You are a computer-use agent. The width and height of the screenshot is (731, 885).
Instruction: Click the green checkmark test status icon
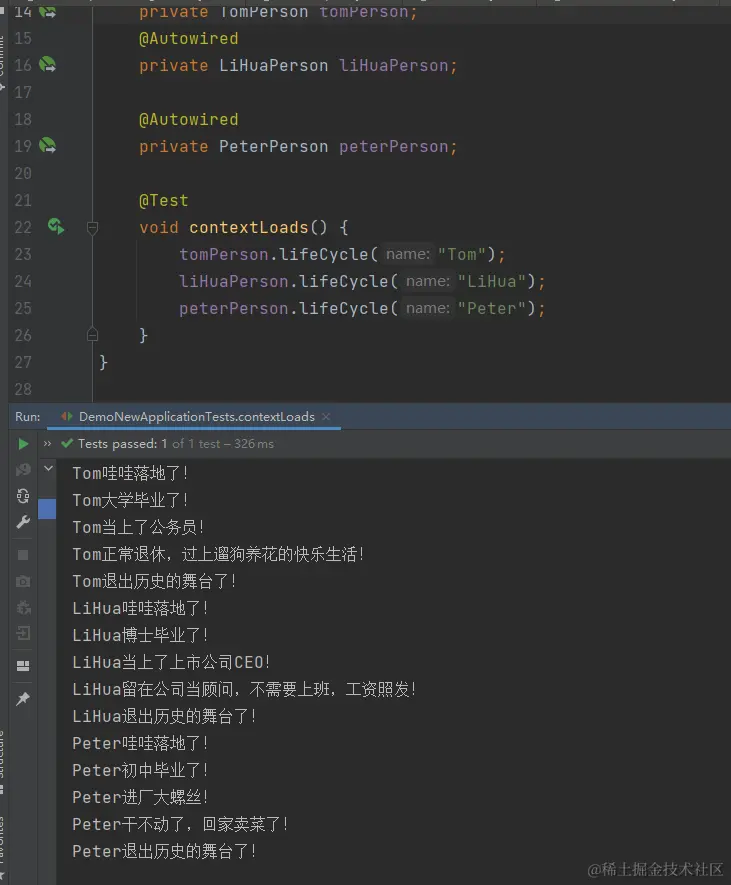point(67,444)
